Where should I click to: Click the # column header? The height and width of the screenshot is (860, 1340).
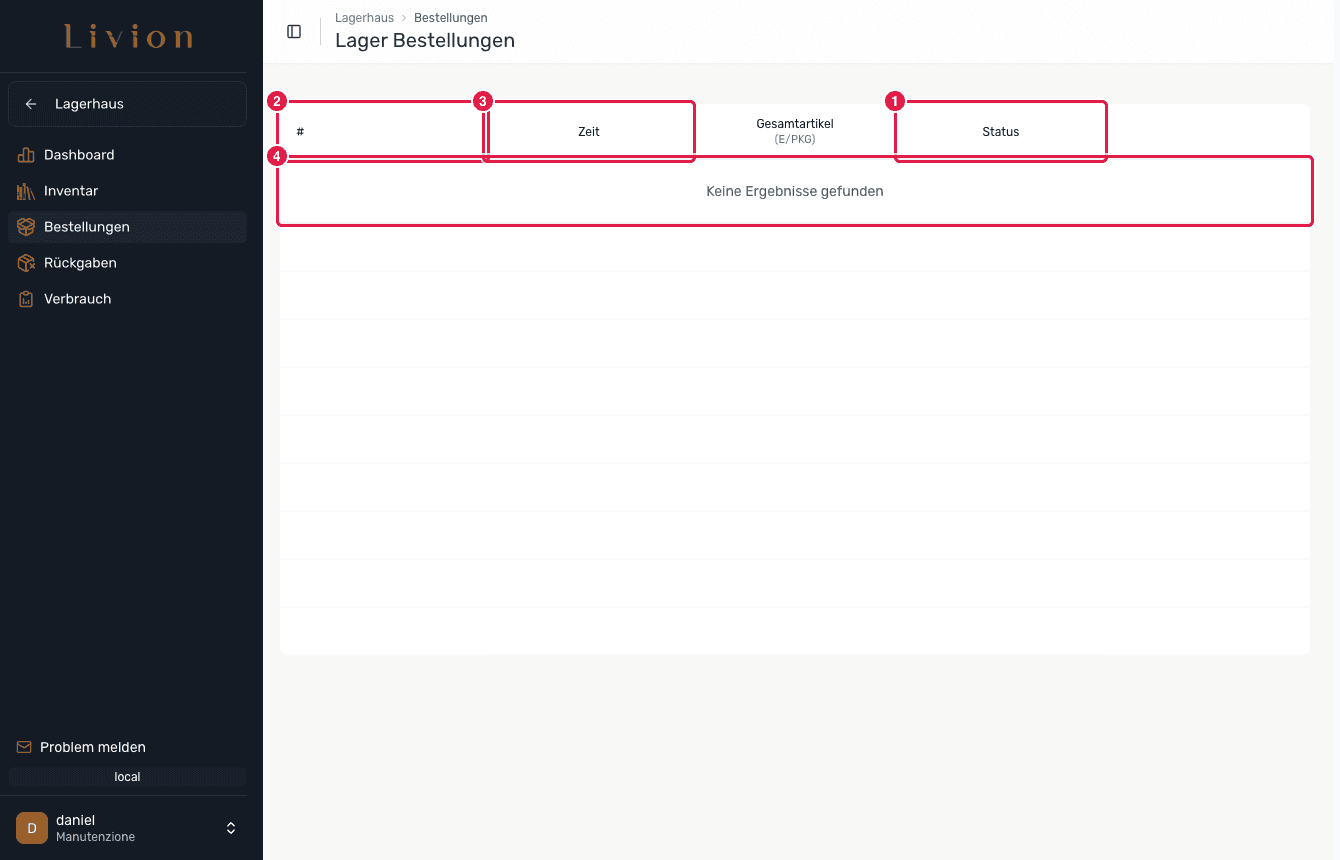tap(381, 131)
